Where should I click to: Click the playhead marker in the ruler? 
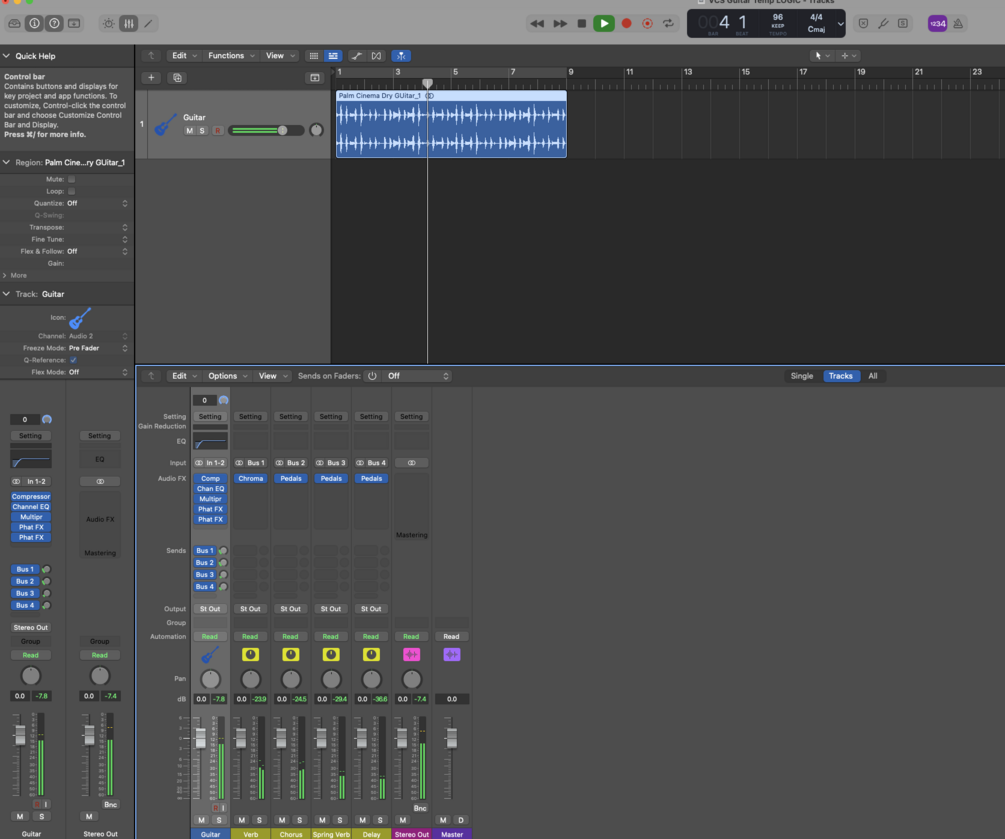point(428,83)
